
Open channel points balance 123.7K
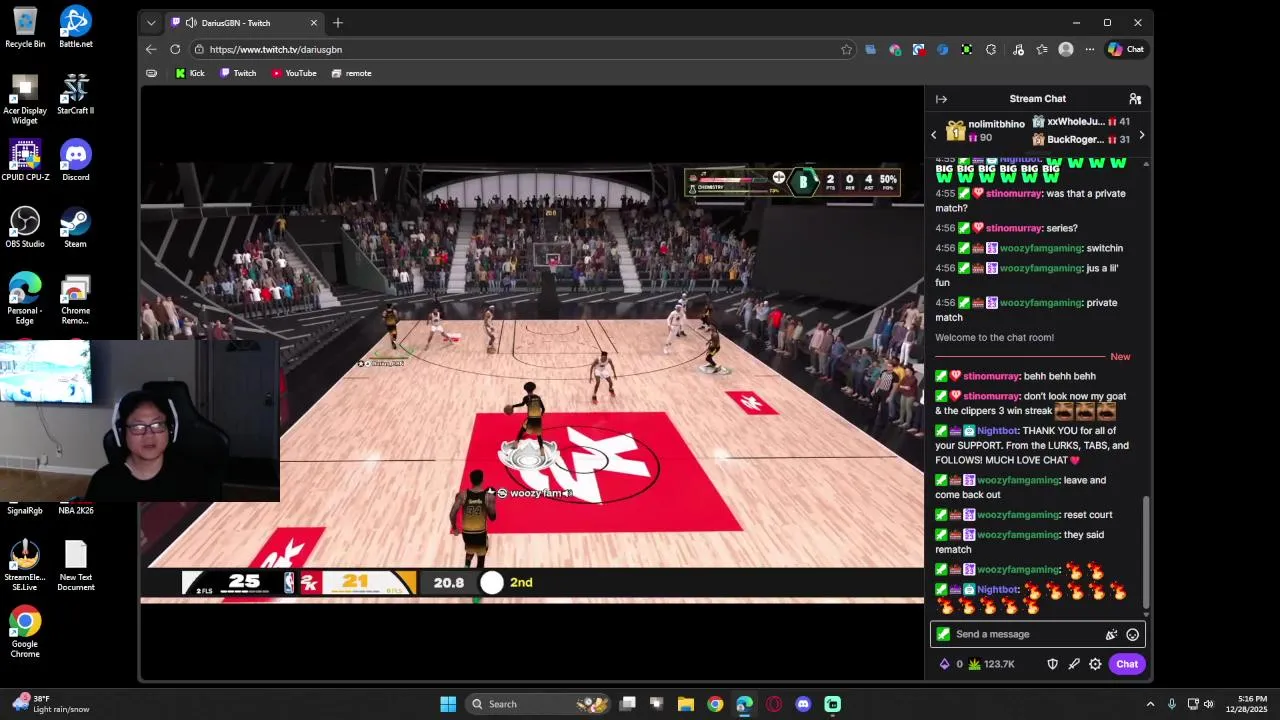point(991,664)
